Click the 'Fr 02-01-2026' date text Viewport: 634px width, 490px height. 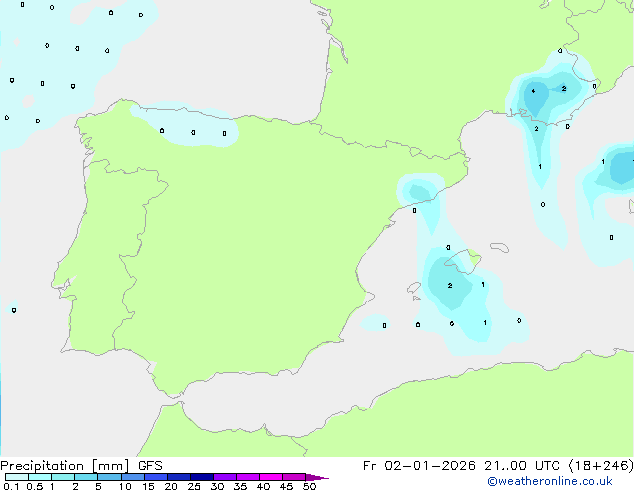pyautogui.click(x=419, y=466)
